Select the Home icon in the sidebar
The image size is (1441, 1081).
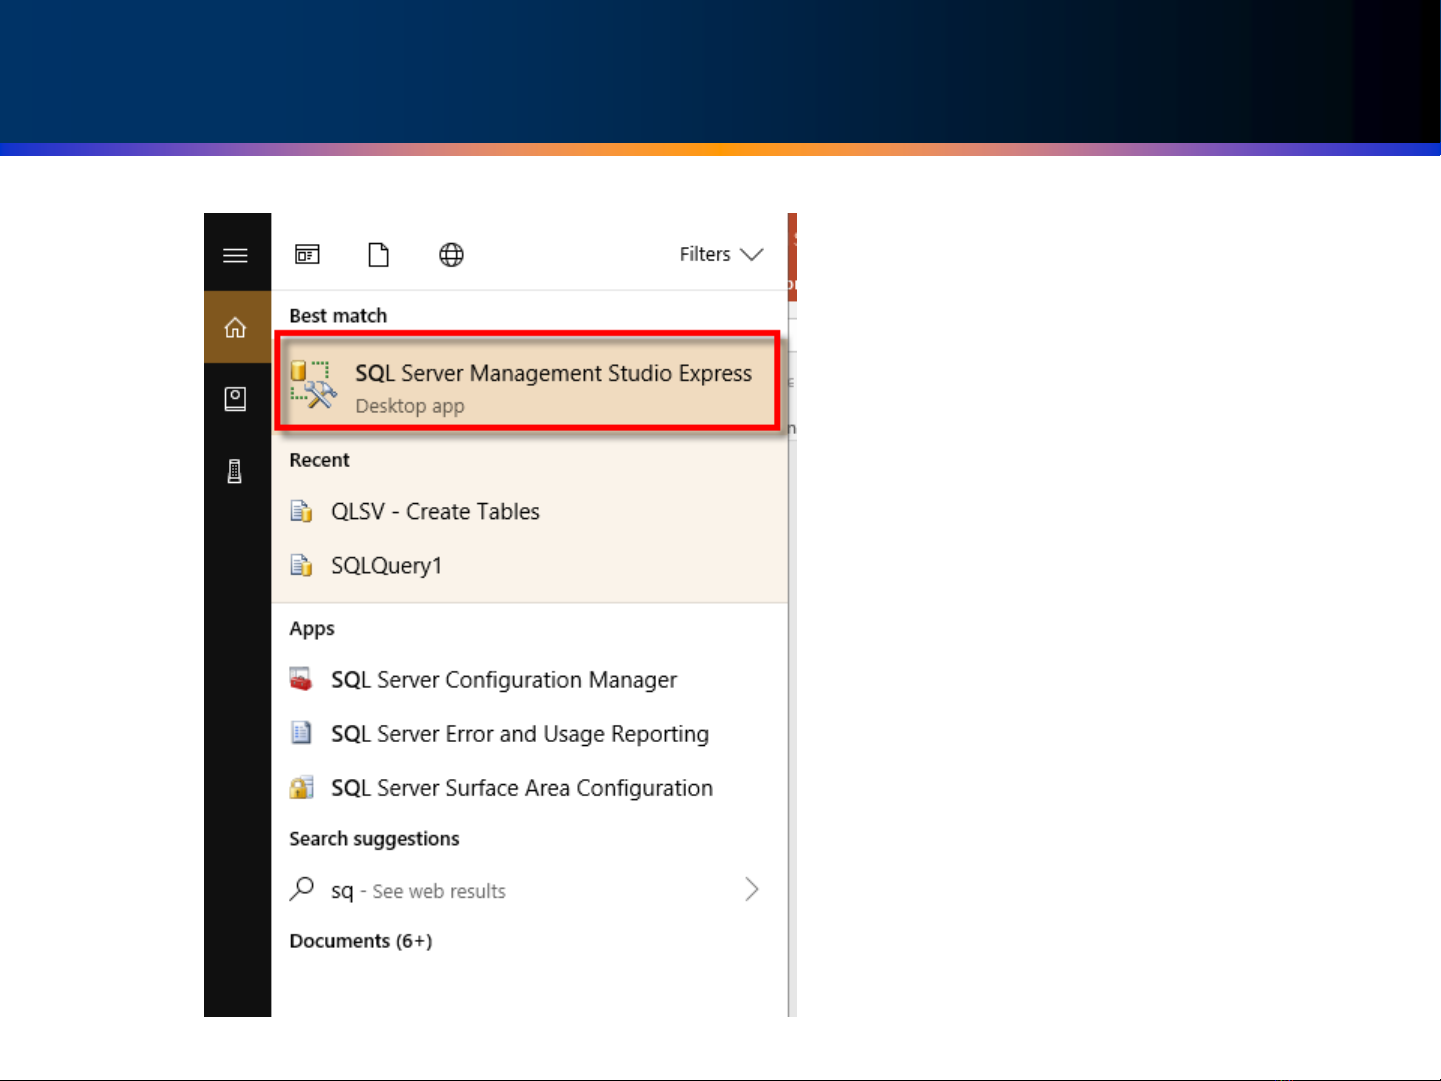coord(235,327)
